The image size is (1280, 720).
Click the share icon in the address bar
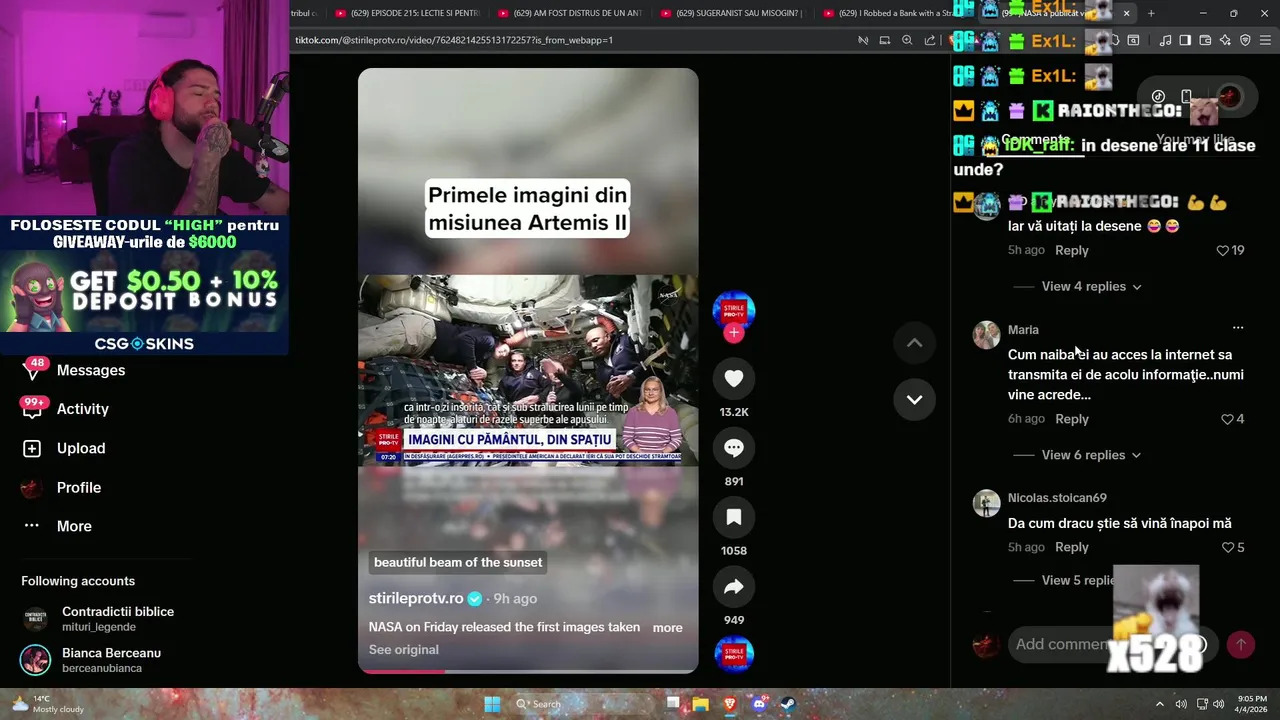(930, 40)
